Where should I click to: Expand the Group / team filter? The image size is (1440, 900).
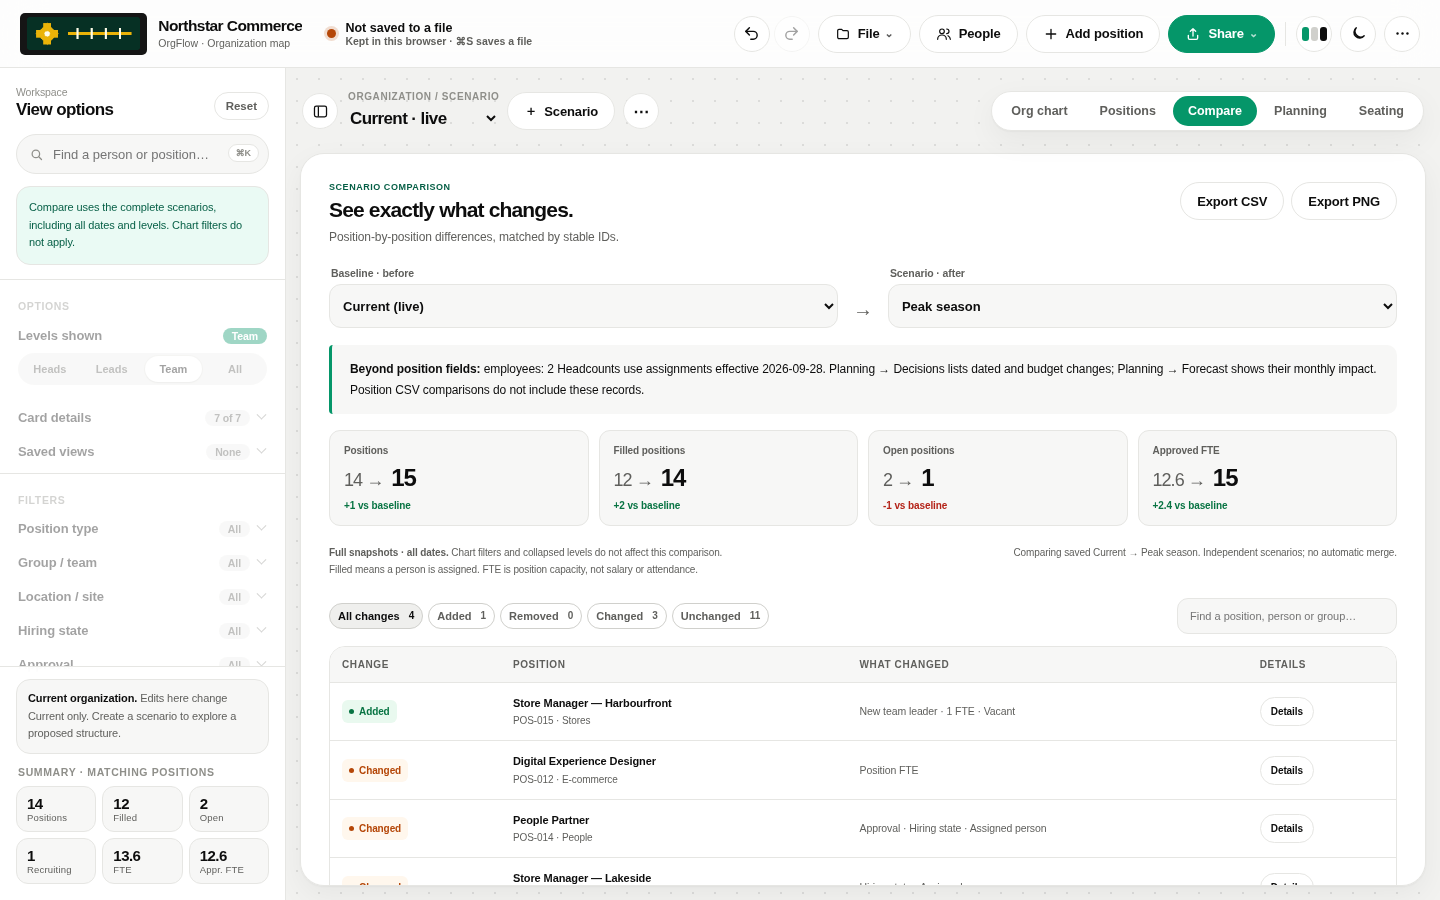pyautogui.click(x=142, y=563)
